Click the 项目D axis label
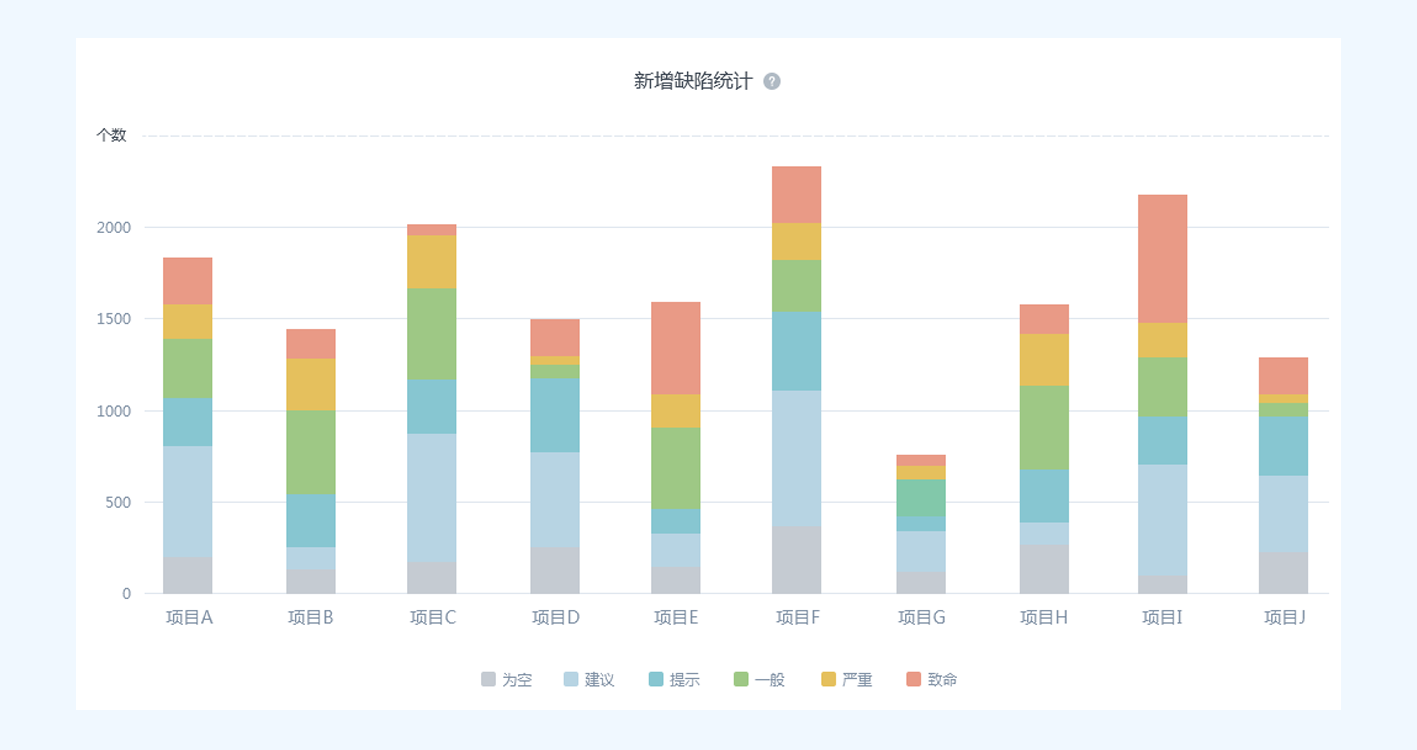Image resolution: width=1417 pixels, height=750 pixels. [555, 618]
